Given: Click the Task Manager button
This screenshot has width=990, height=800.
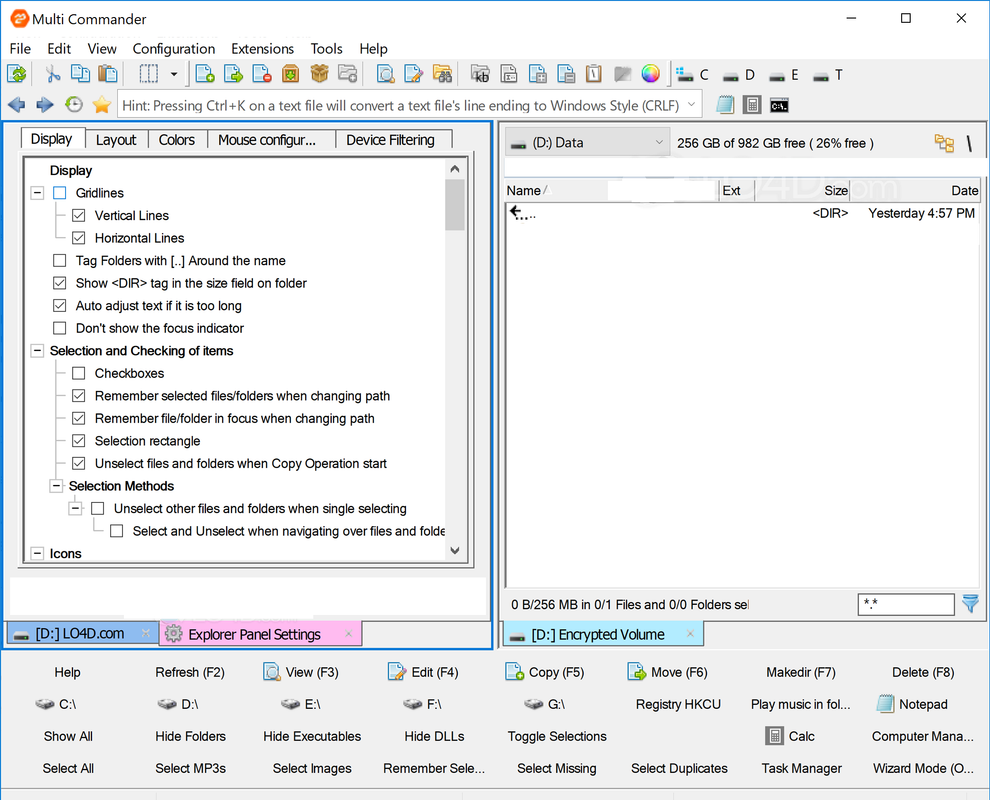Looking at the screenshot, I should tap(801, 768).
